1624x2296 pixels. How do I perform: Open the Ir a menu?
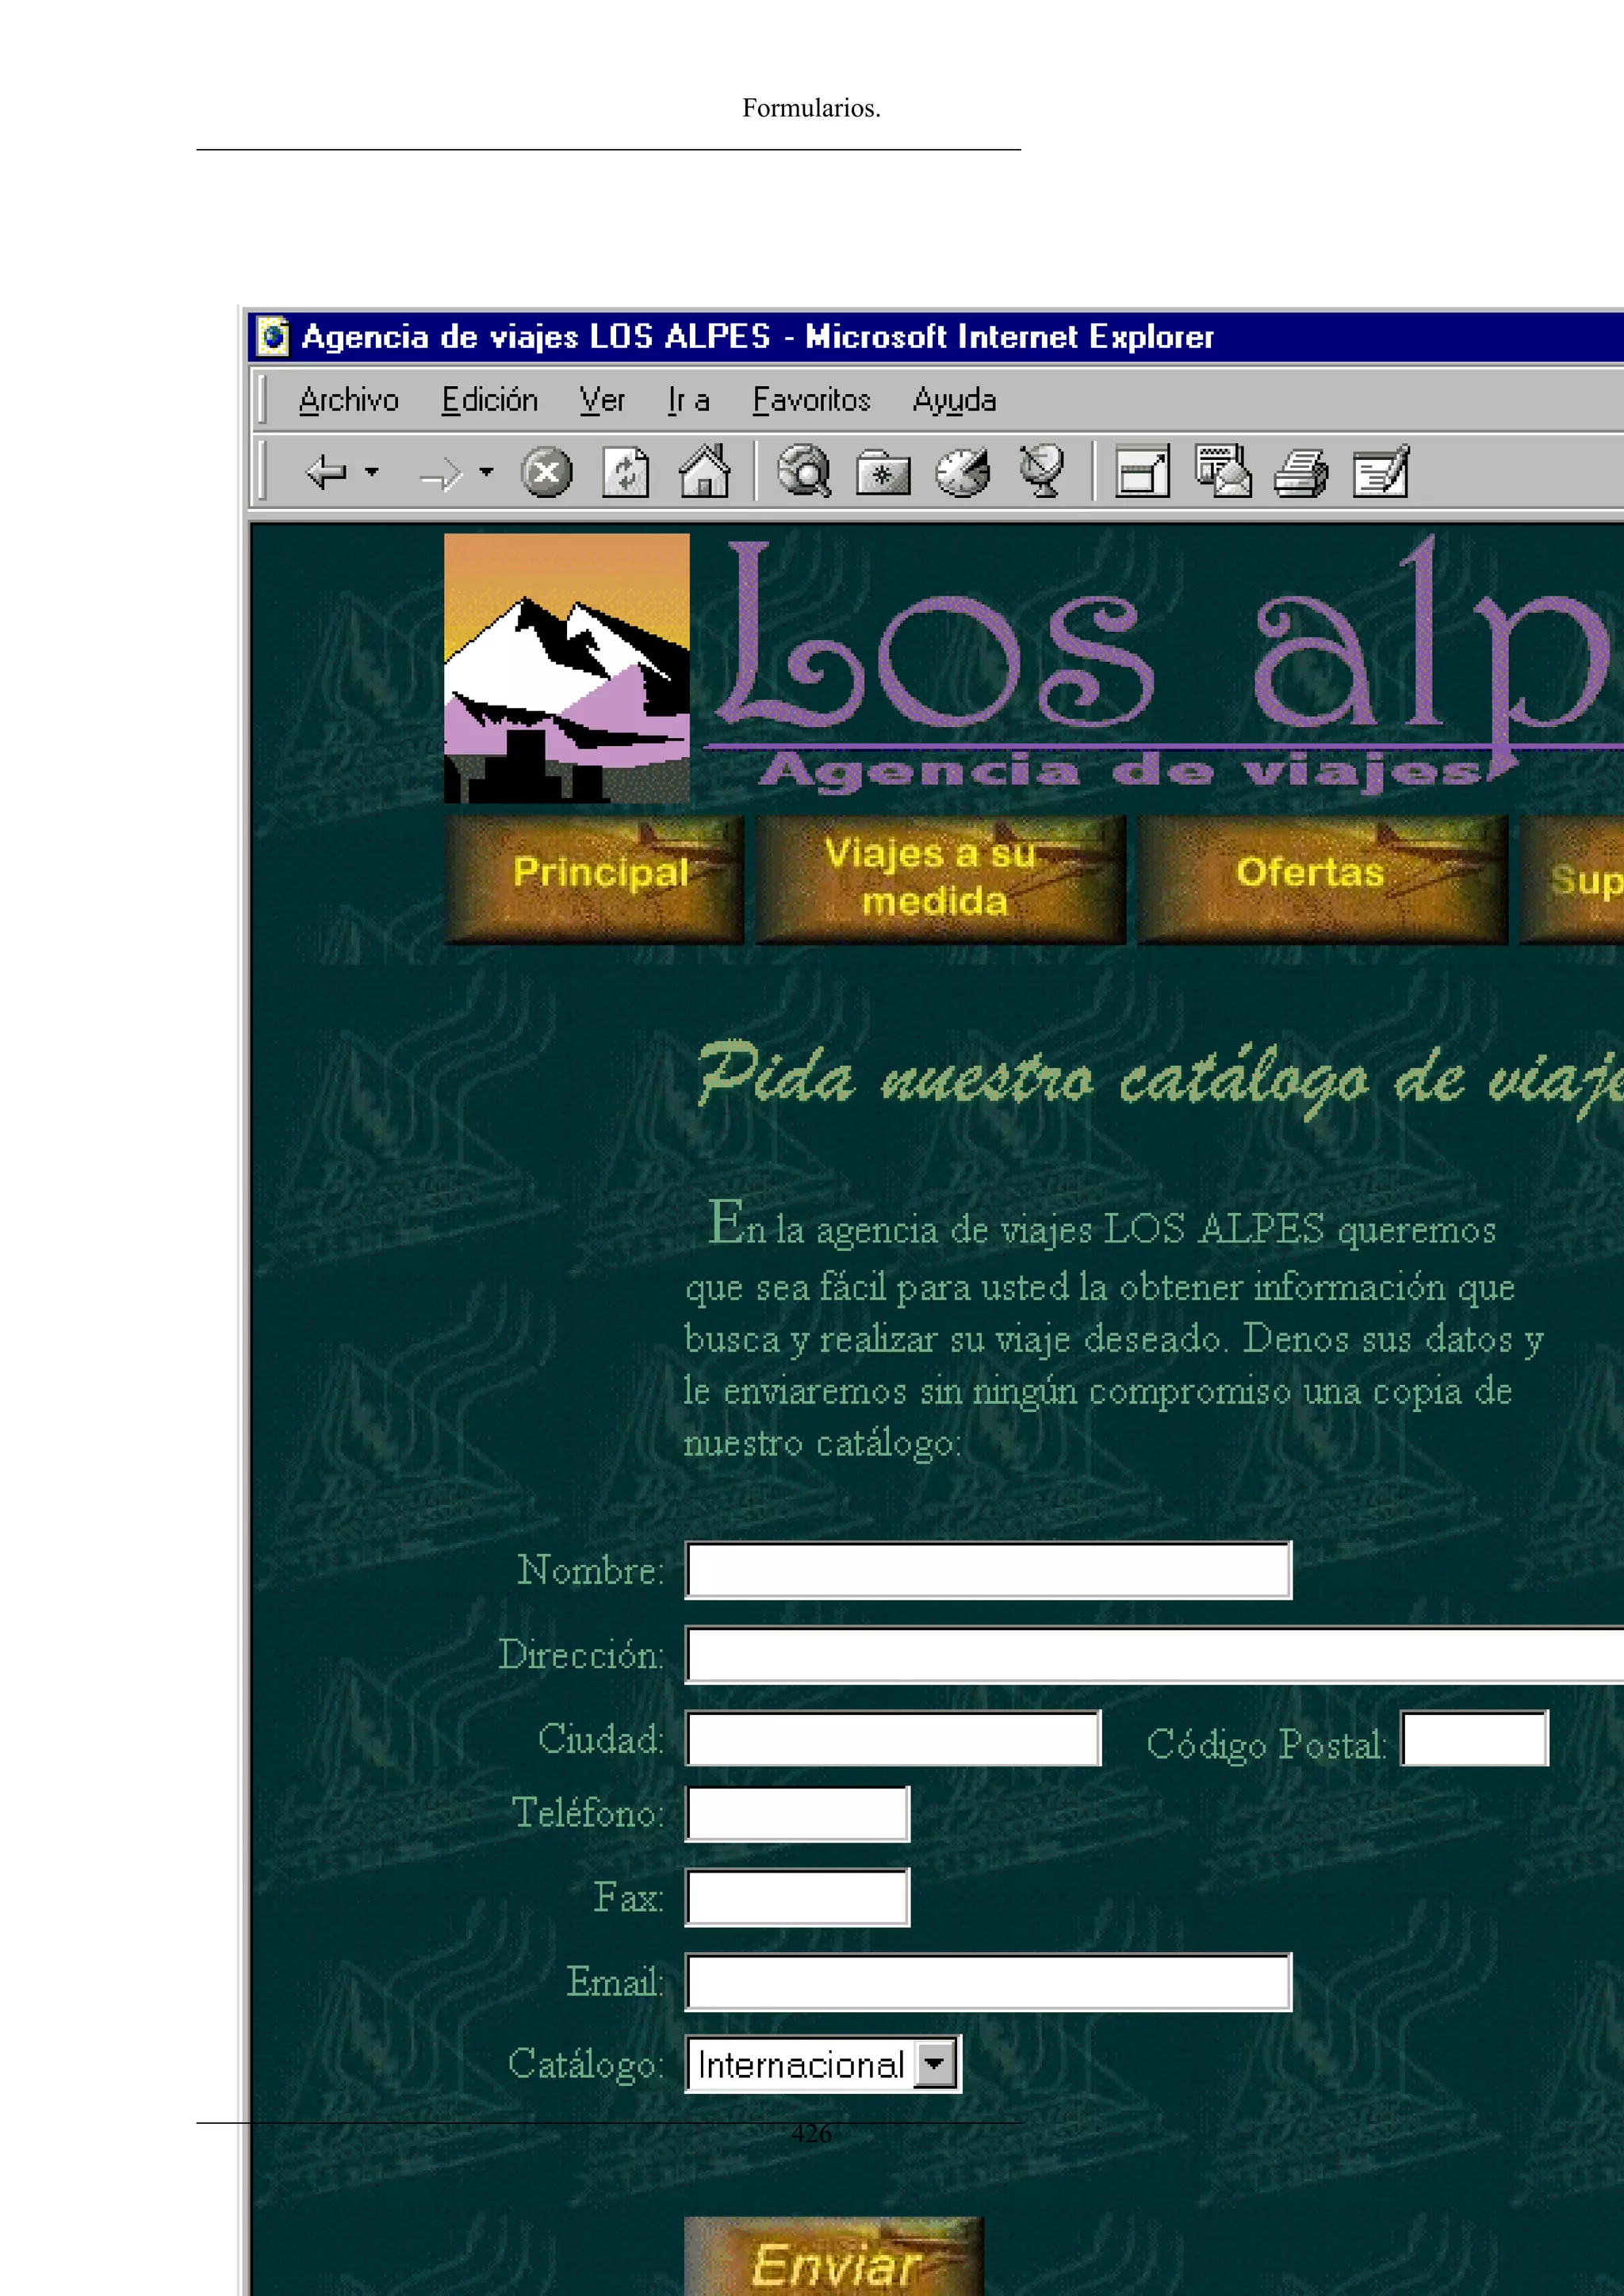[689, 400]
